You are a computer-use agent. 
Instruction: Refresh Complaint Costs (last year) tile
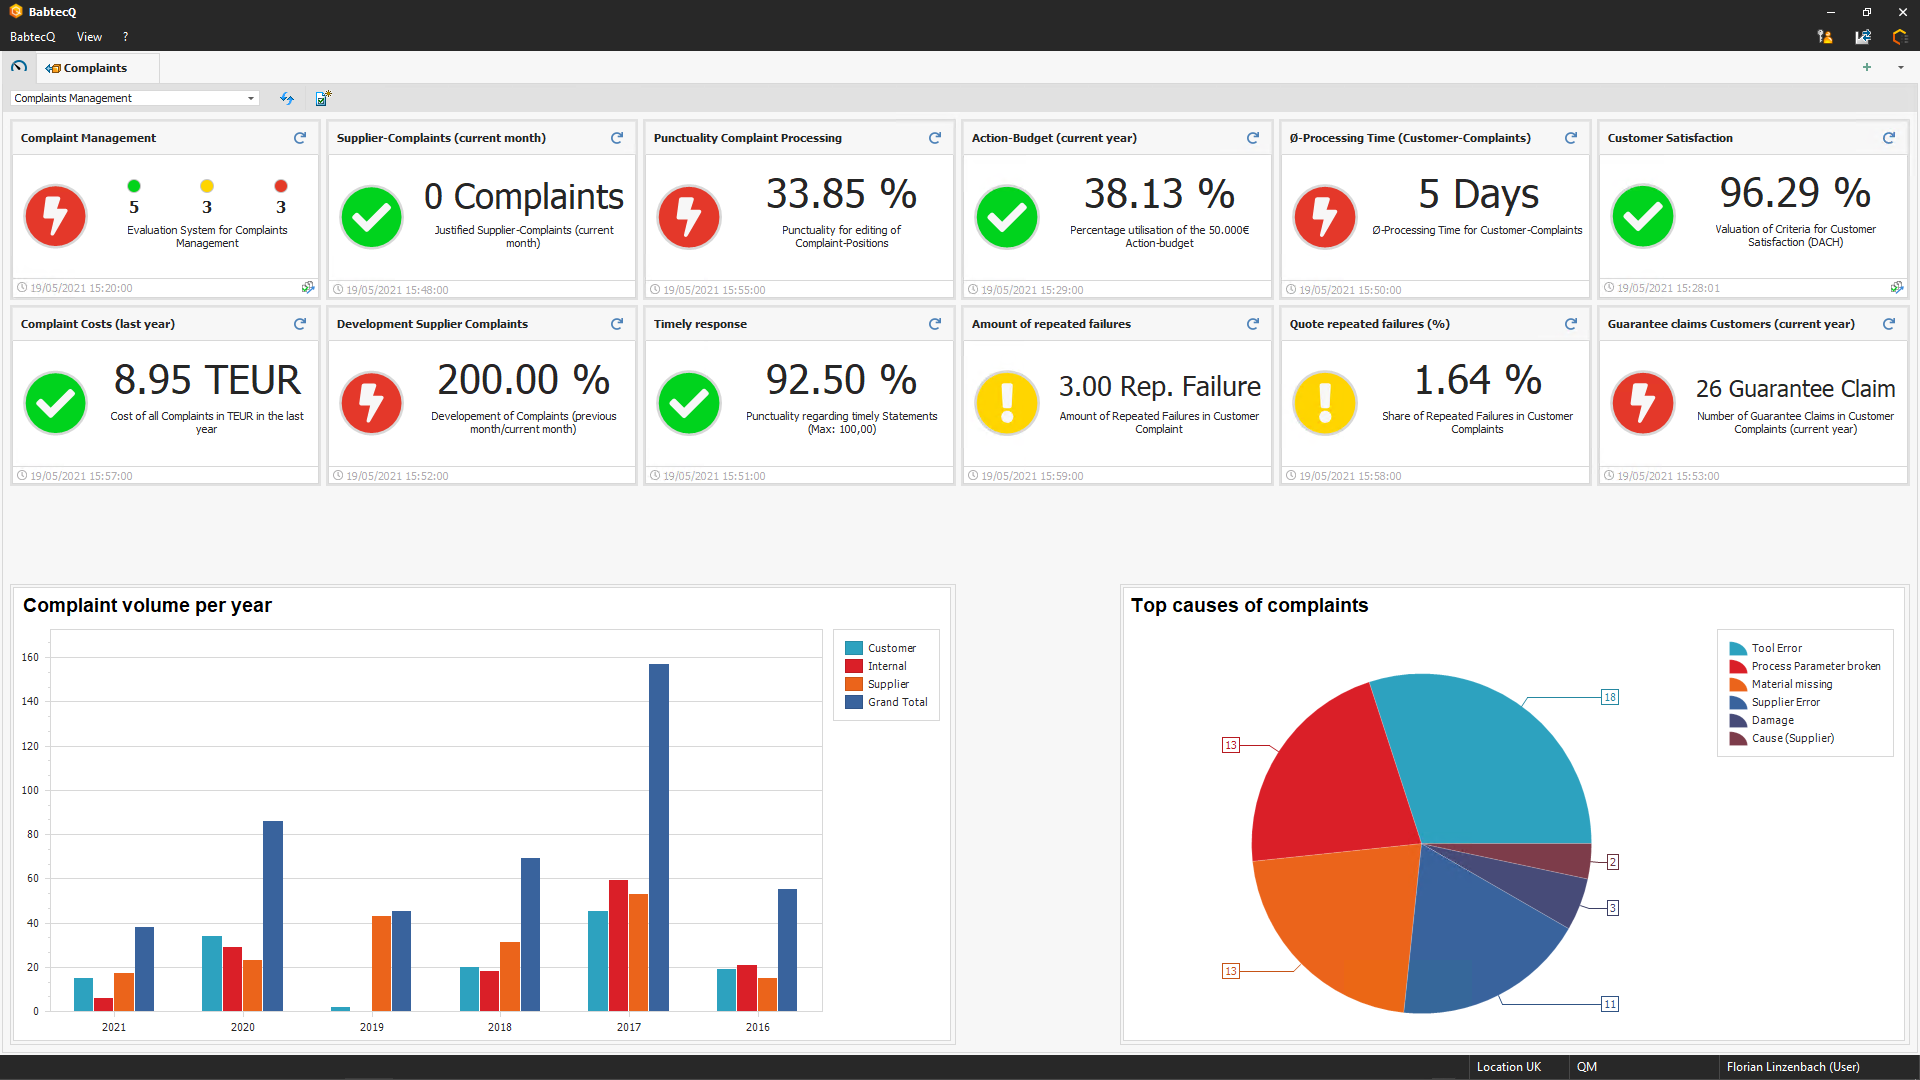click(300, 324)
